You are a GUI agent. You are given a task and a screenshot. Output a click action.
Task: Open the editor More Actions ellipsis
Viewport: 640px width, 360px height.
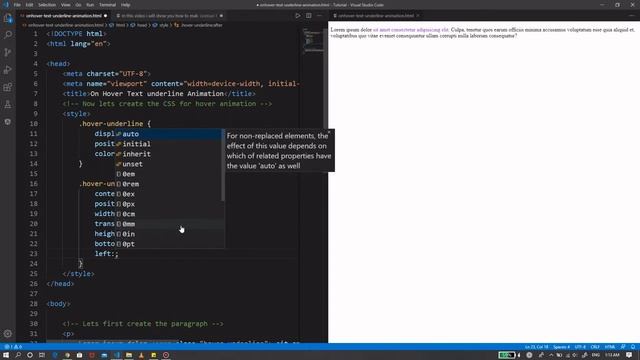[x=320, y=16]
